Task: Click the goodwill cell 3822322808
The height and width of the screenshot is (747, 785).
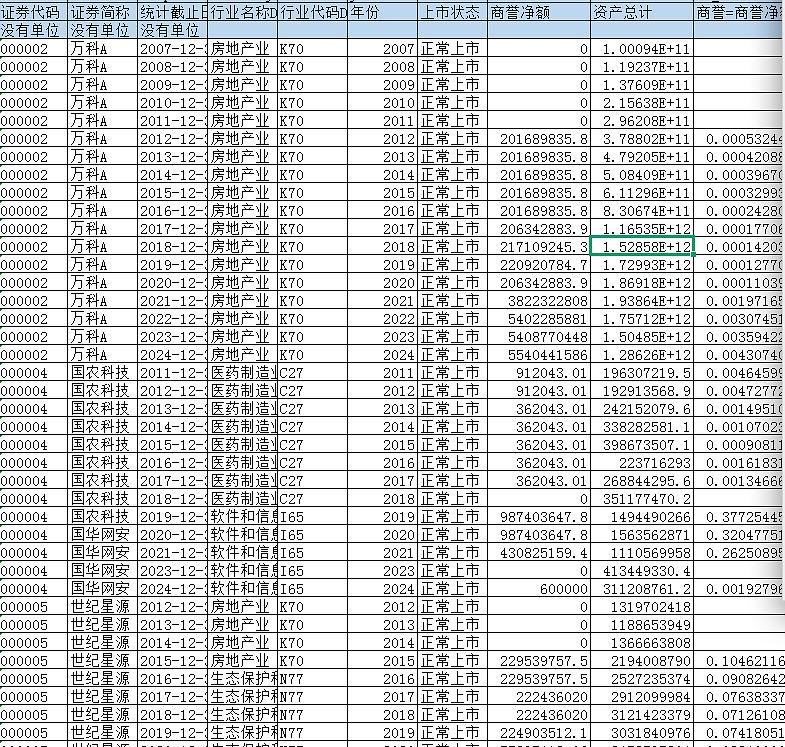Action: click(539, 300)
